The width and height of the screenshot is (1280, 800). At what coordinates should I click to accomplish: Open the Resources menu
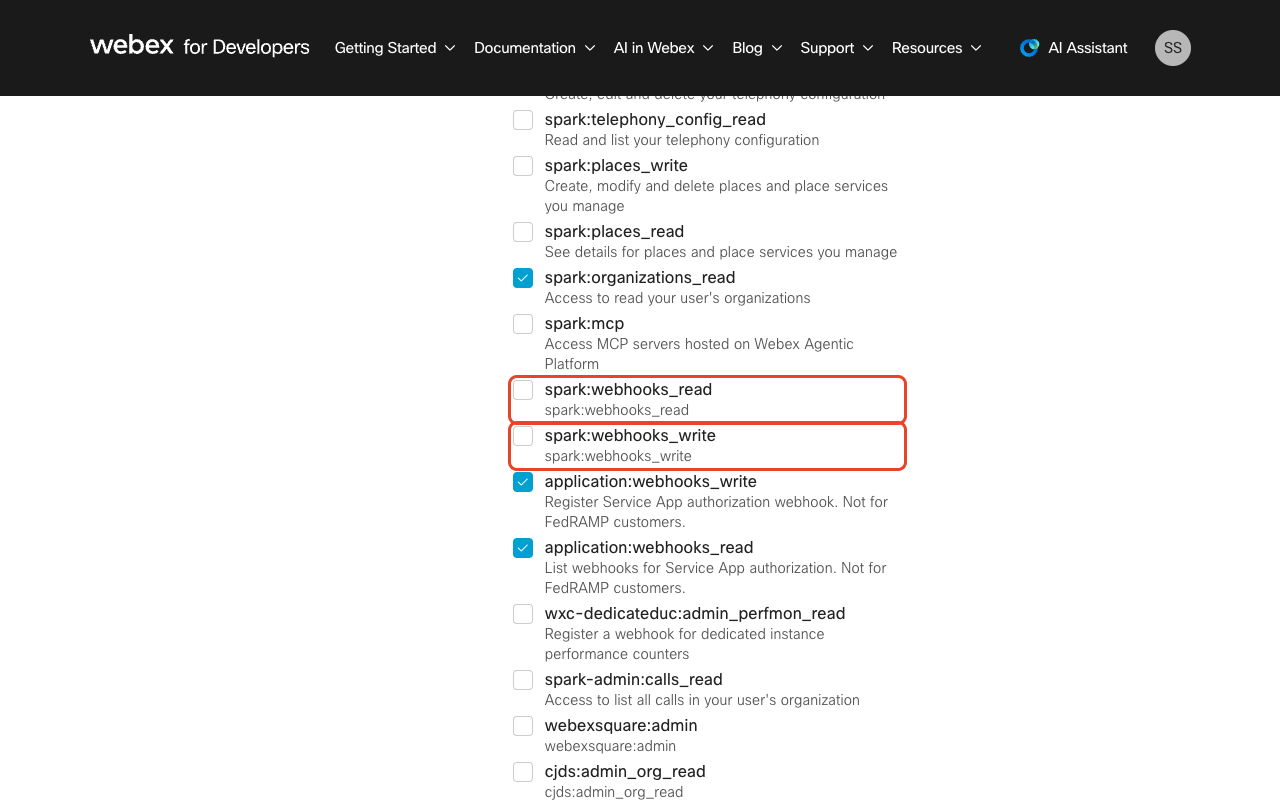point(937,48)
